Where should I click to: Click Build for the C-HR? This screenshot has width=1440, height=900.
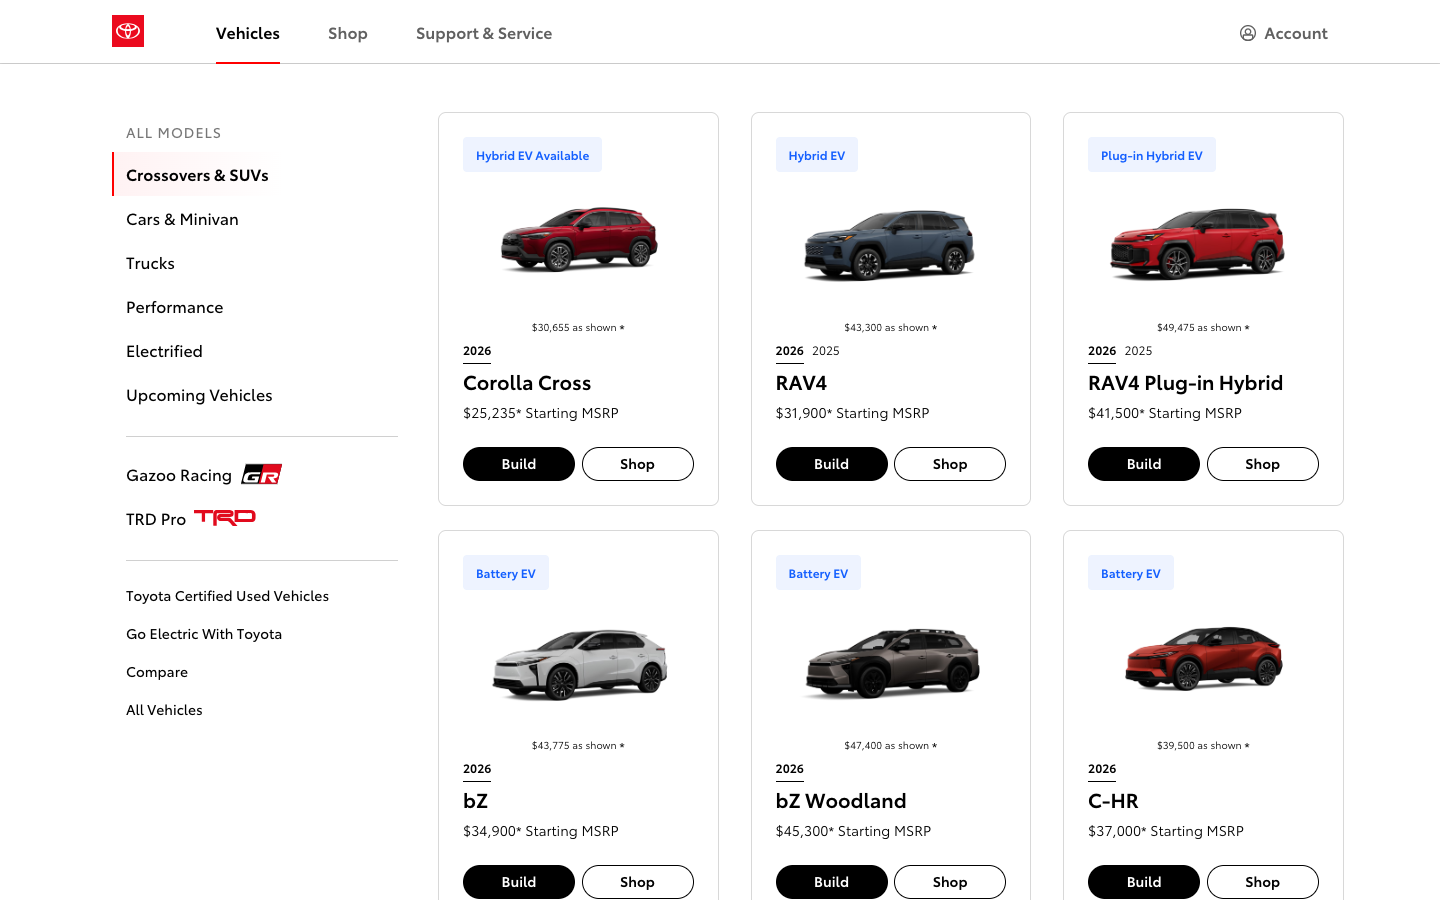pyautogui.click(x=1144, y=882)
